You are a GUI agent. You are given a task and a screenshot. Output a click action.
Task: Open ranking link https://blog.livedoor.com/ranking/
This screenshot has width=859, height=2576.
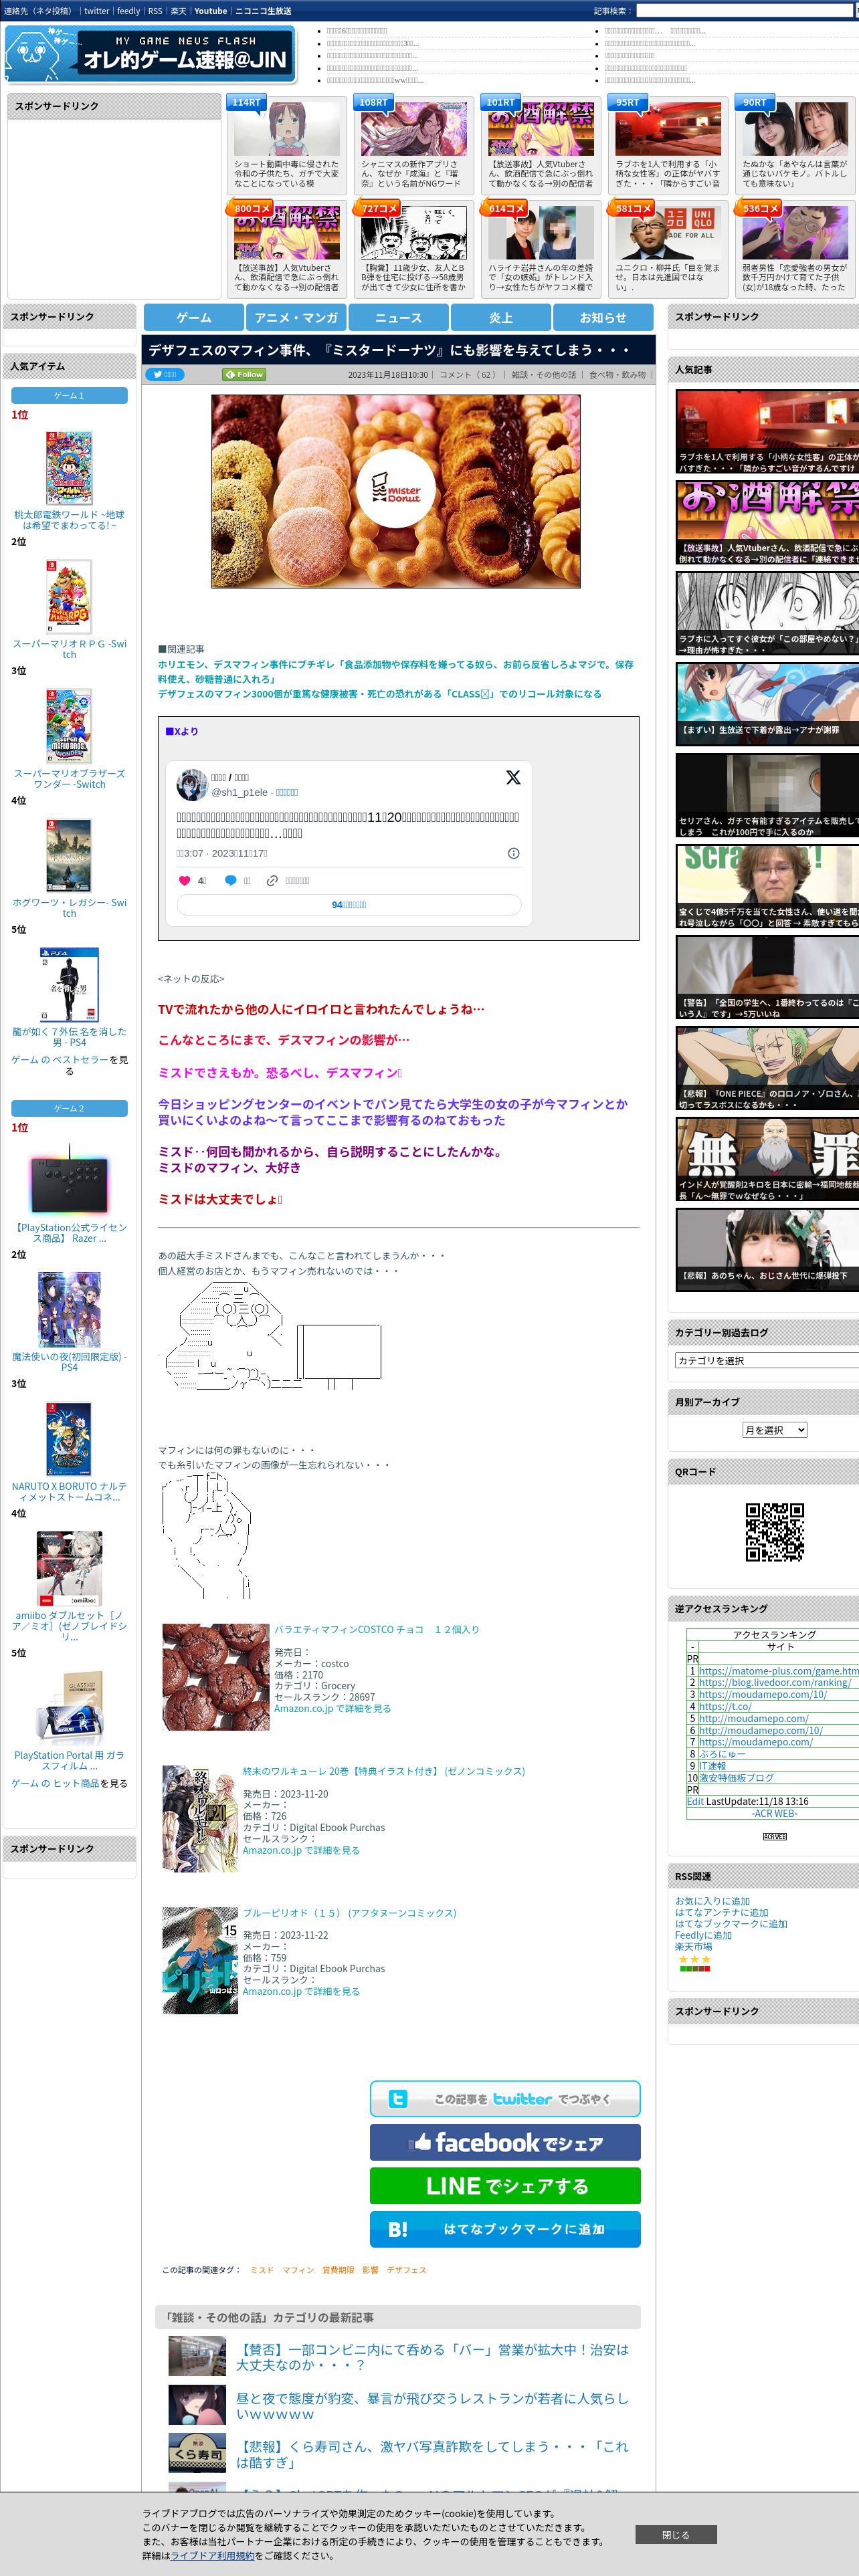[775, 1682]
